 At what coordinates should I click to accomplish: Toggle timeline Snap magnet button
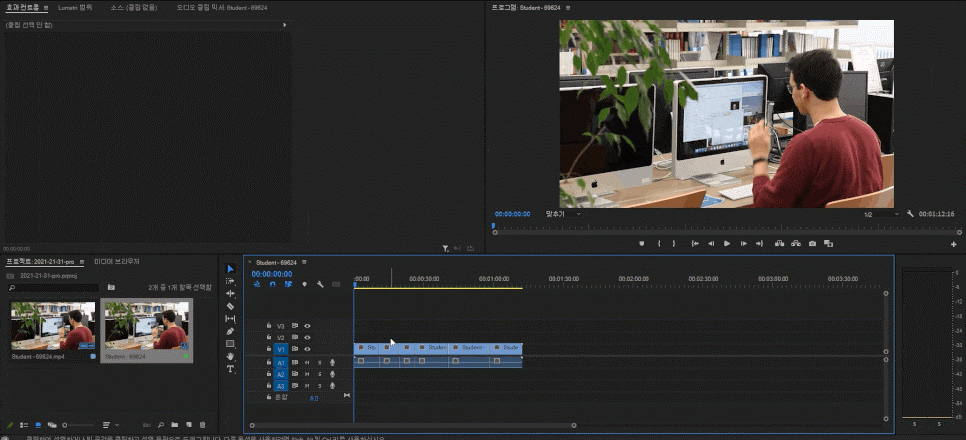(272, 284)
